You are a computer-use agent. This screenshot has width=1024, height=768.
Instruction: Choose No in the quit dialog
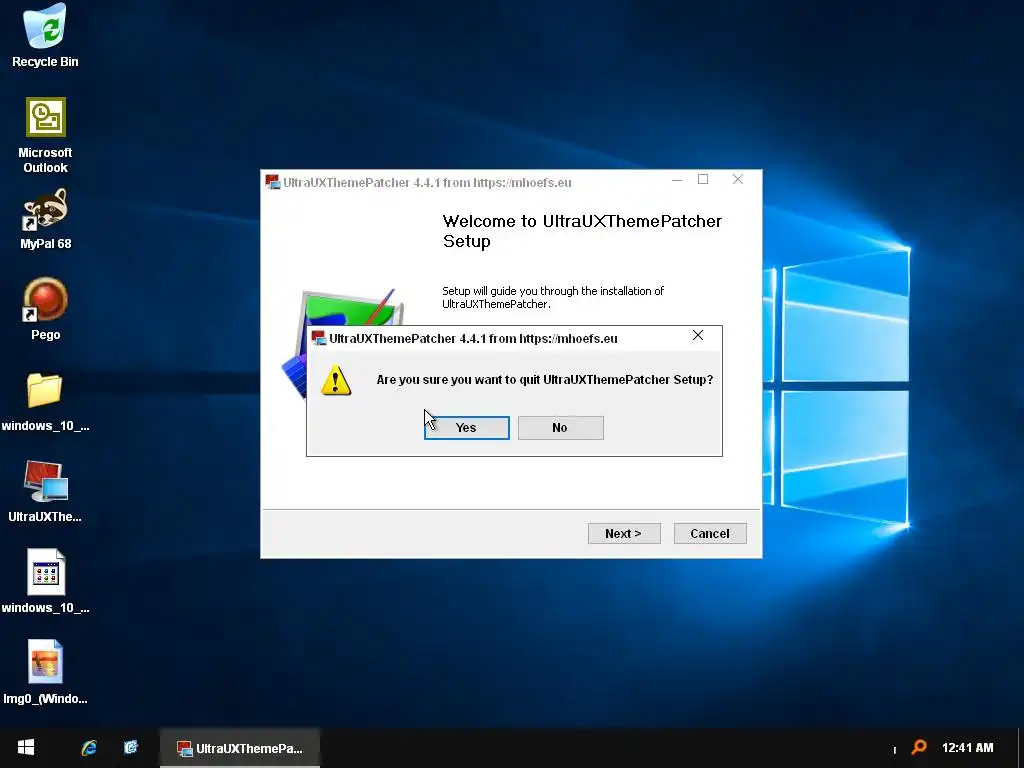(x=560, y=428)
